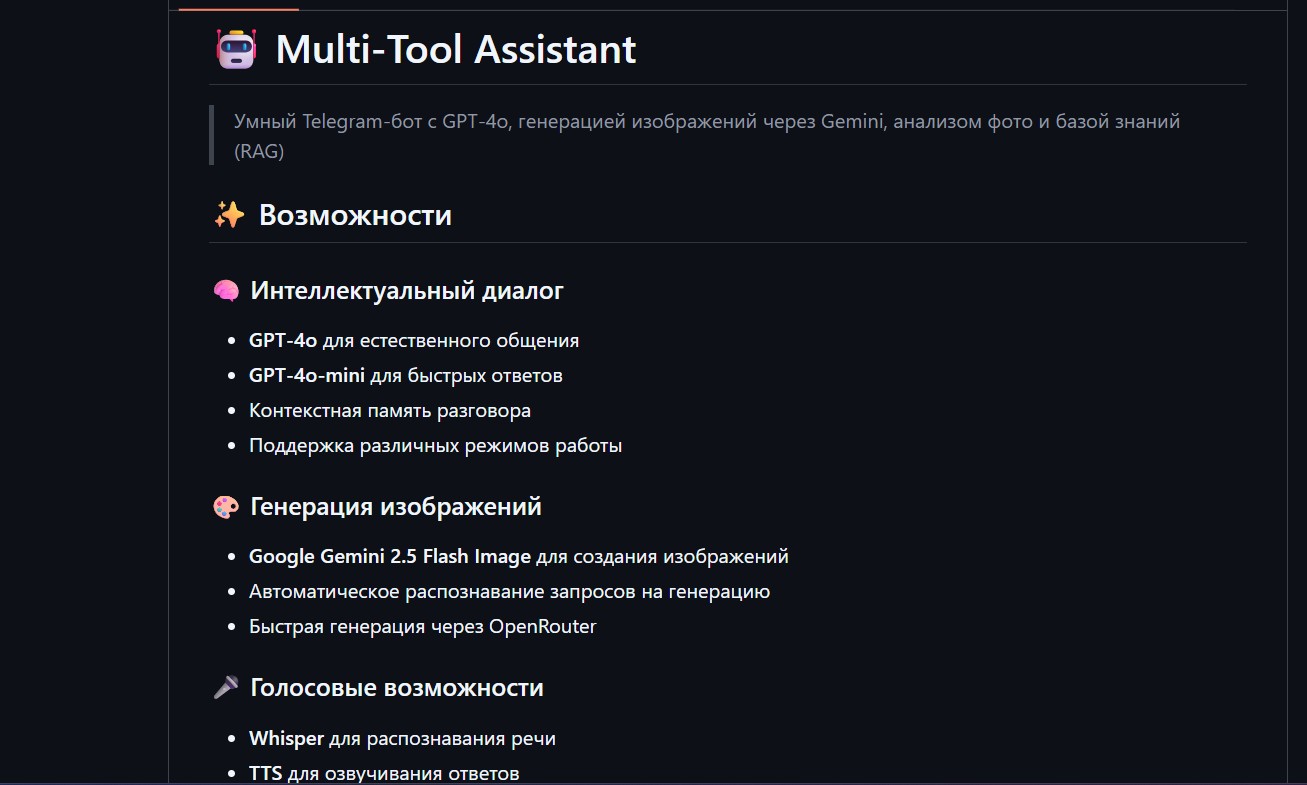The width and height of the screenshot is (1307, 785).
Task: Click the Контекстная память разговора bullet
Action: pyautogui.click(x=390, y=410)
